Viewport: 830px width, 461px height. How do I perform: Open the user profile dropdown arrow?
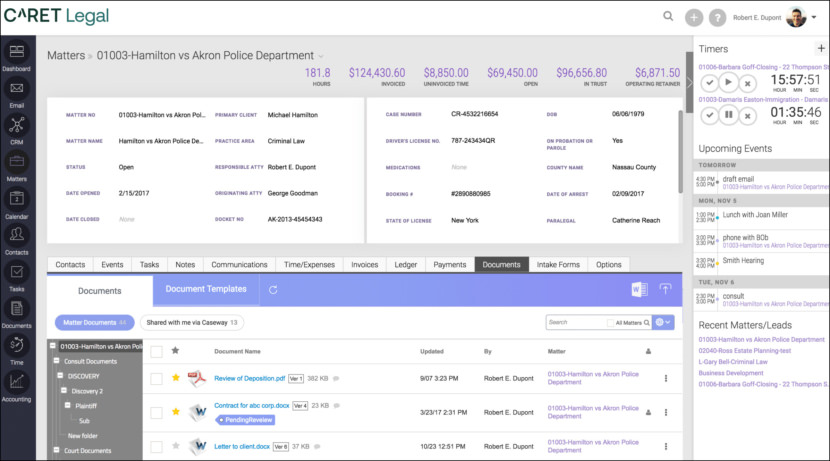pos(814,17)
